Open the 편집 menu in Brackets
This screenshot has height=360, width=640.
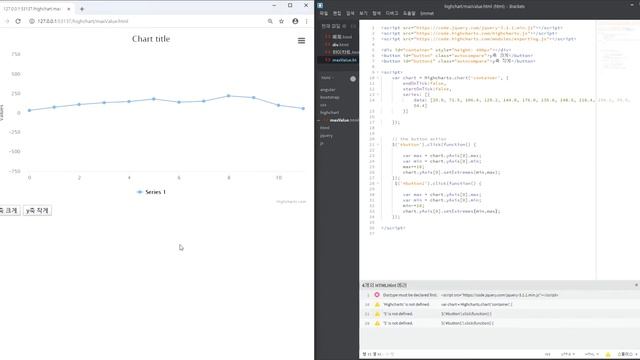pos(337,13)
